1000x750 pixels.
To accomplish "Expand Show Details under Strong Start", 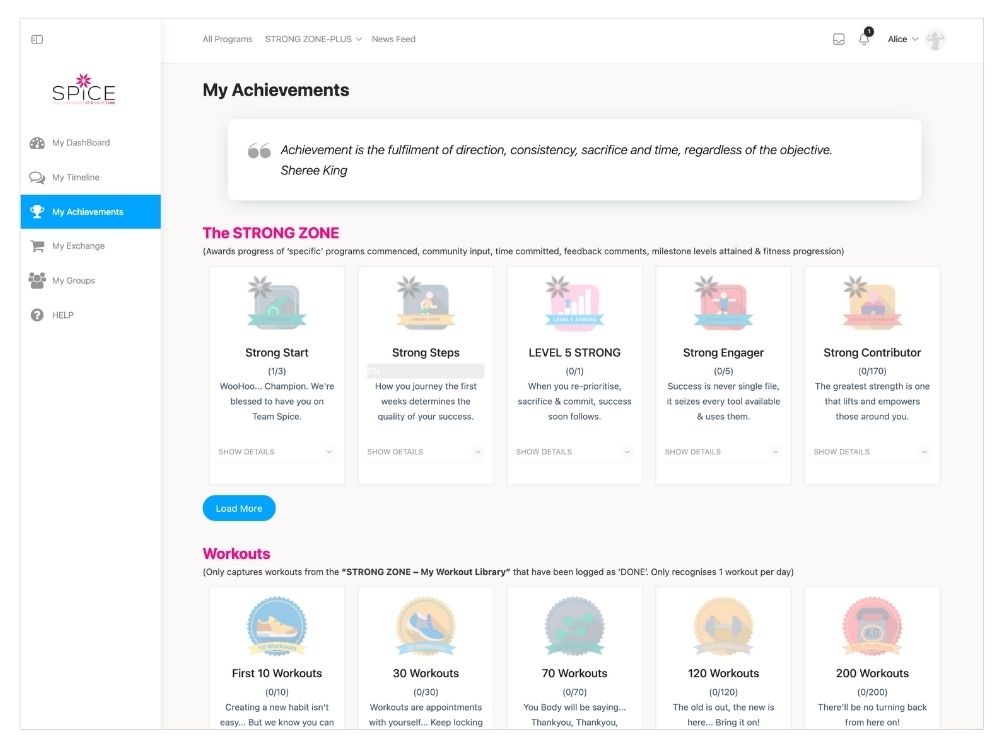I will click(276, 452).
